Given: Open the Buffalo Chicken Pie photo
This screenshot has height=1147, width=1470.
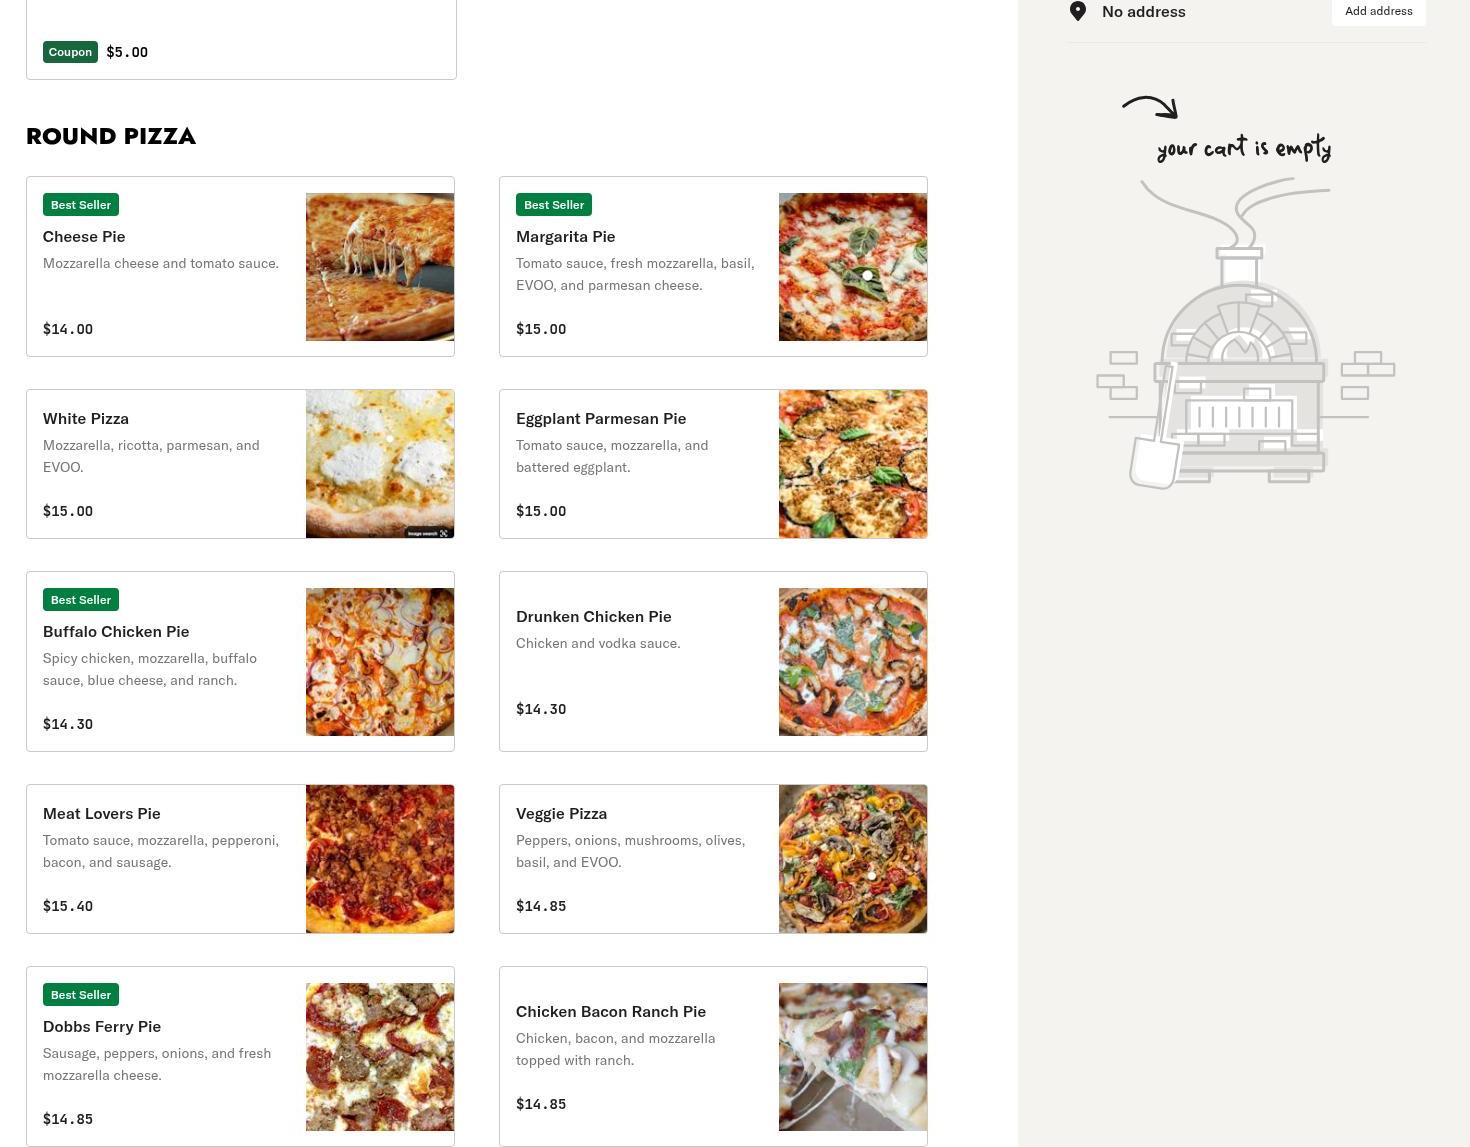Looking at the screenshot, I should pyautogui.click(x=379, y=662).
